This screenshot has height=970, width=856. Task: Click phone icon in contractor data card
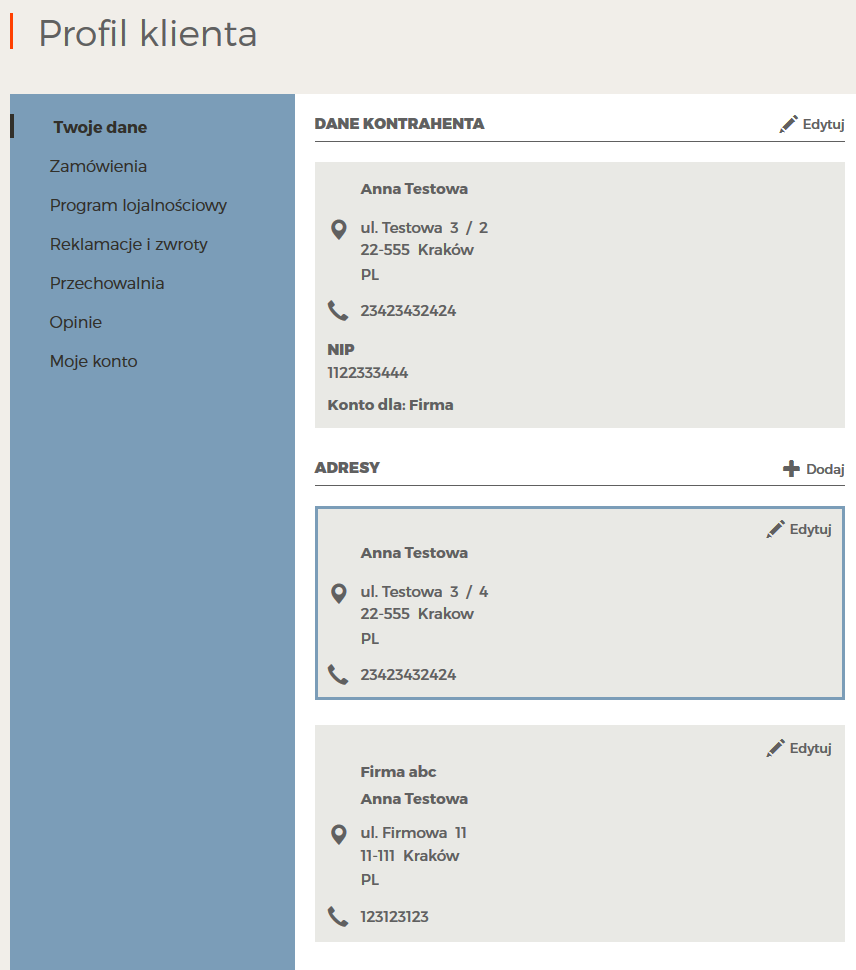pyautogui.click(x=338, y=311)
